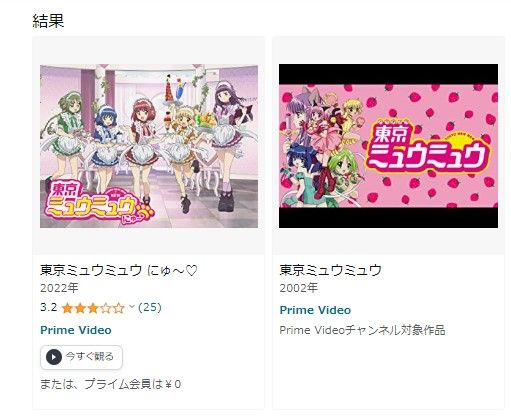
Task: Open title link 東京ミュウミュウ にゅ～♡
Action: (119, 270)
